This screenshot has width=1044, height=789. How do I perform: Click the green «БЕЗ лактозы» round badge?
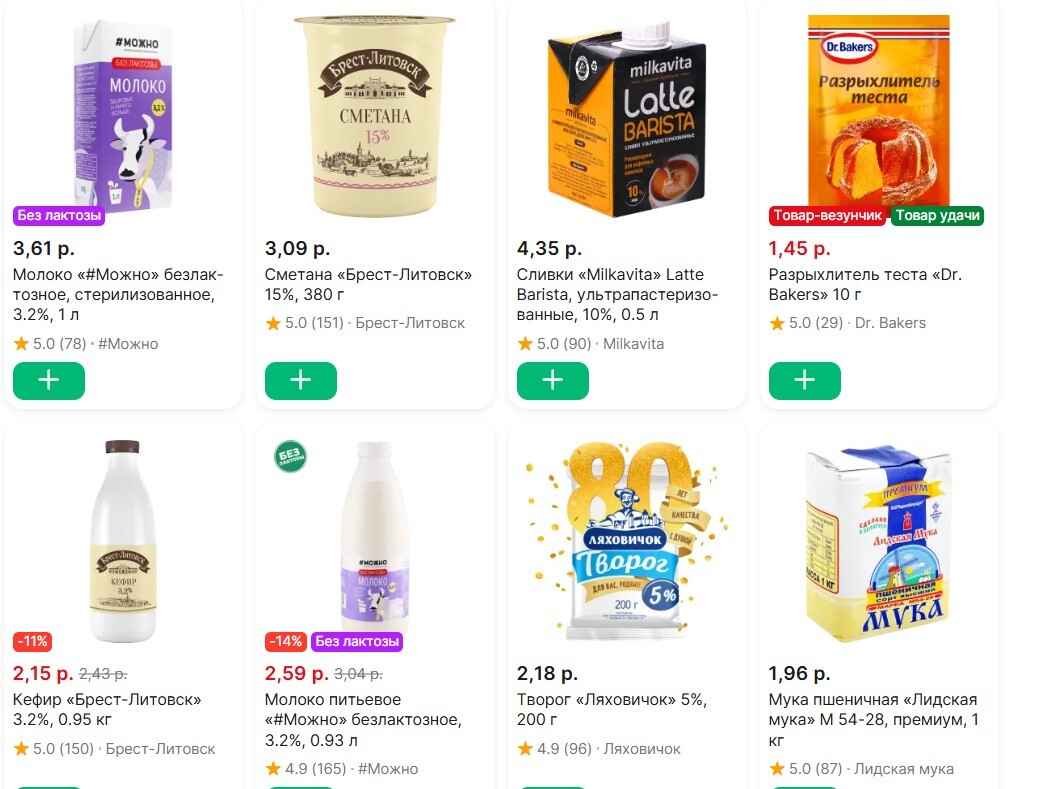pyautogui.click(x=290, y=457)
